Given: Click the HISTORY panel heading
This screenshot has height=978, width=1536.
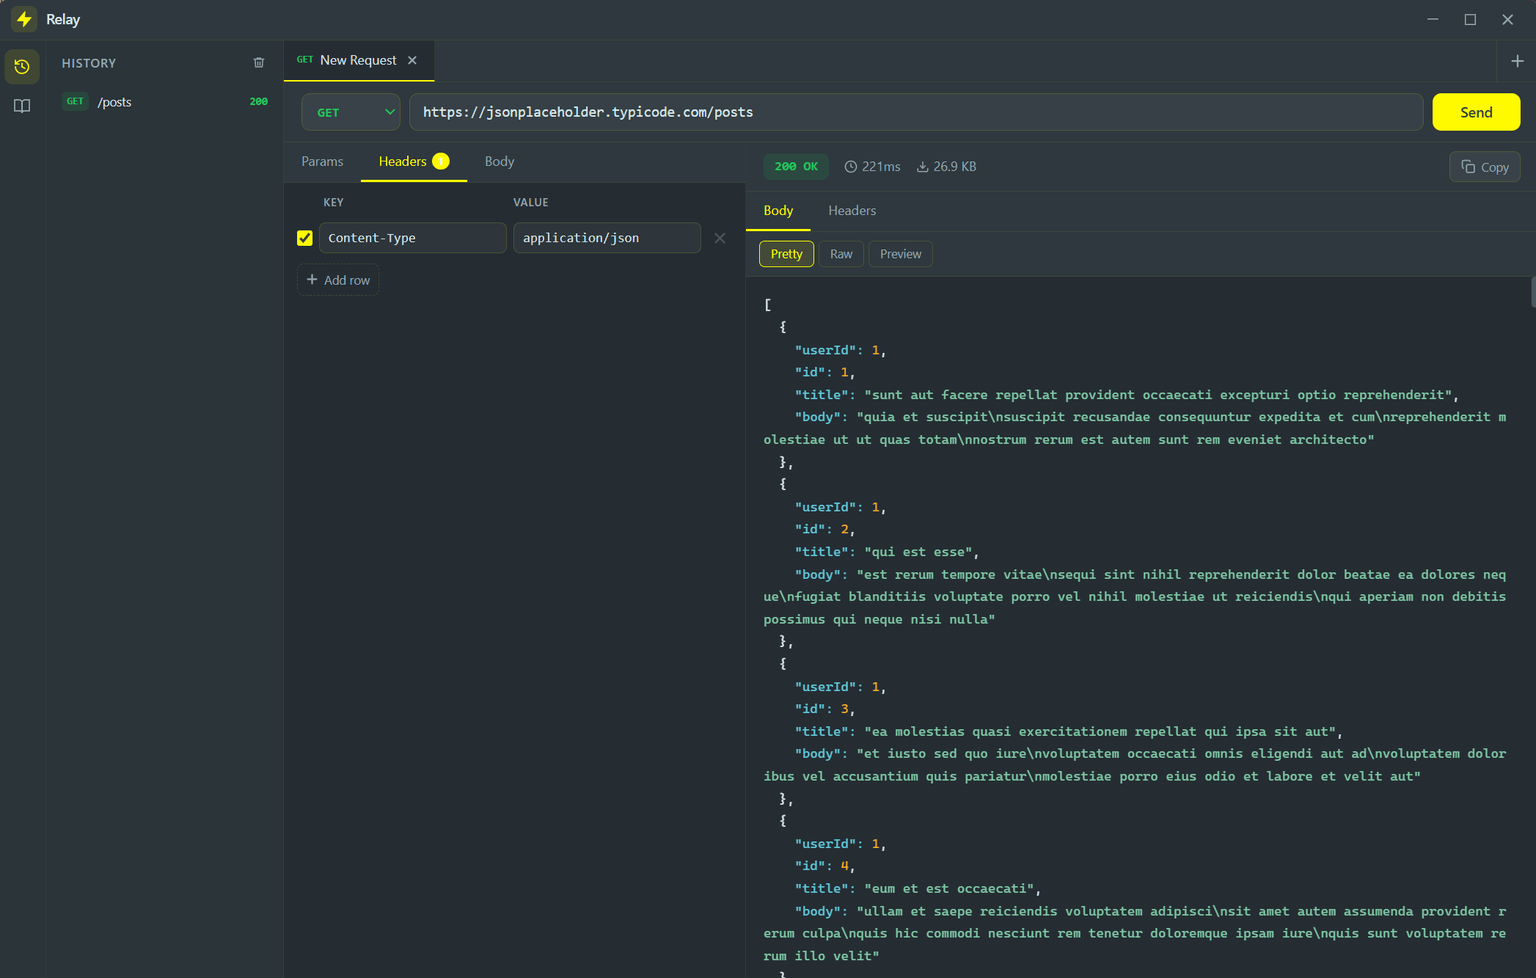Looking at the screenshot, I should click(89, 63).
